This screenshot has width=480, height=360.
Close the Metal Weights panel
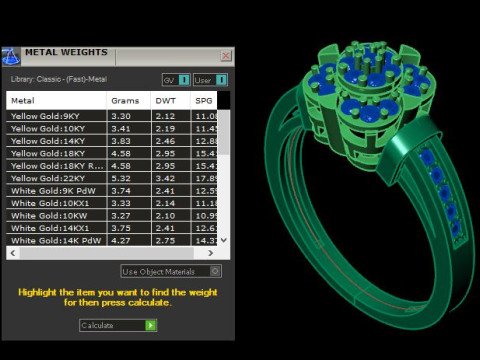point(226,56)
